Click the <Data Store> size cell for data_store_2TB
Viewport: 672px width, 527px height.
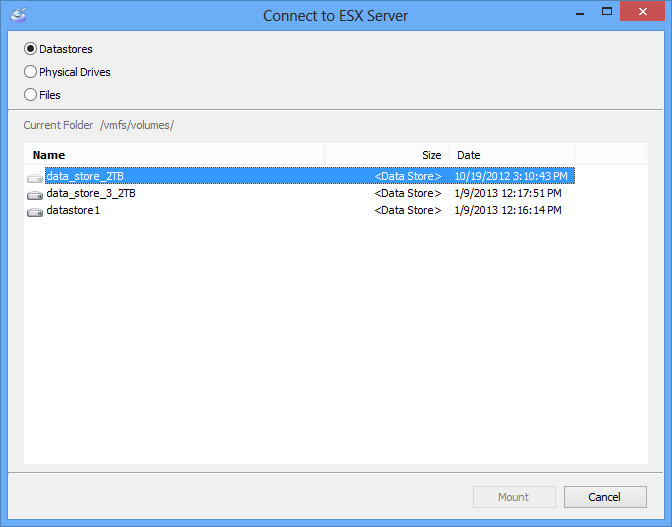[x=408, y=176]
